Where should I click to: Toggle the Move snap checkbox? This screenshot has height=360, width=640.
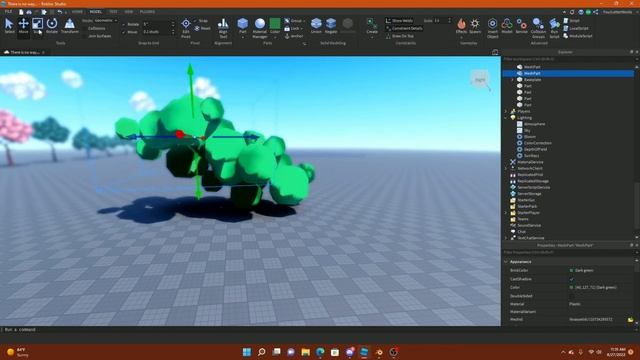(124, 32)
